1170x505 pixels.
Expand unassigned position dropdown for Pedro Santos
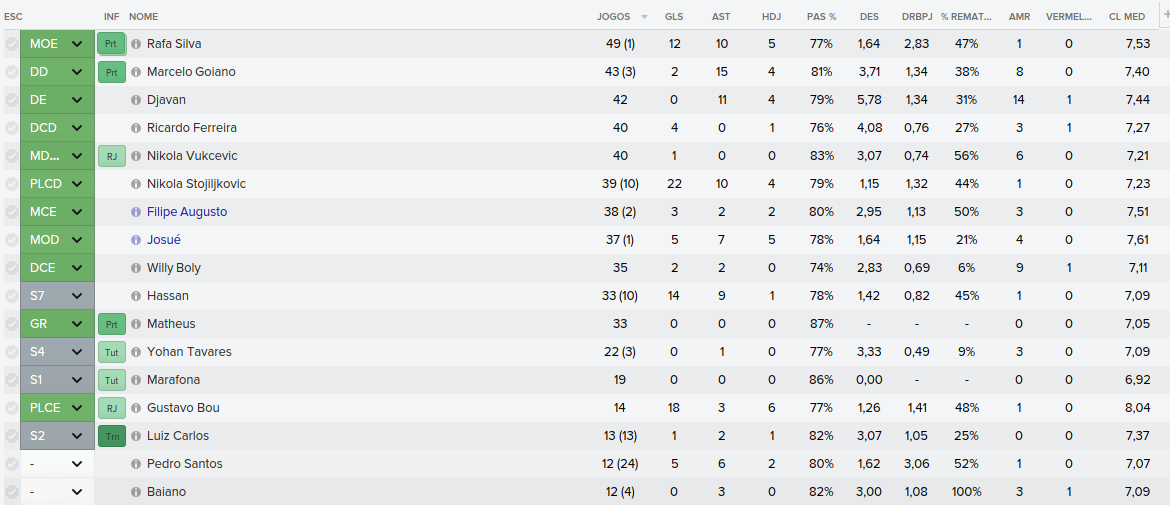pos(57,464)
